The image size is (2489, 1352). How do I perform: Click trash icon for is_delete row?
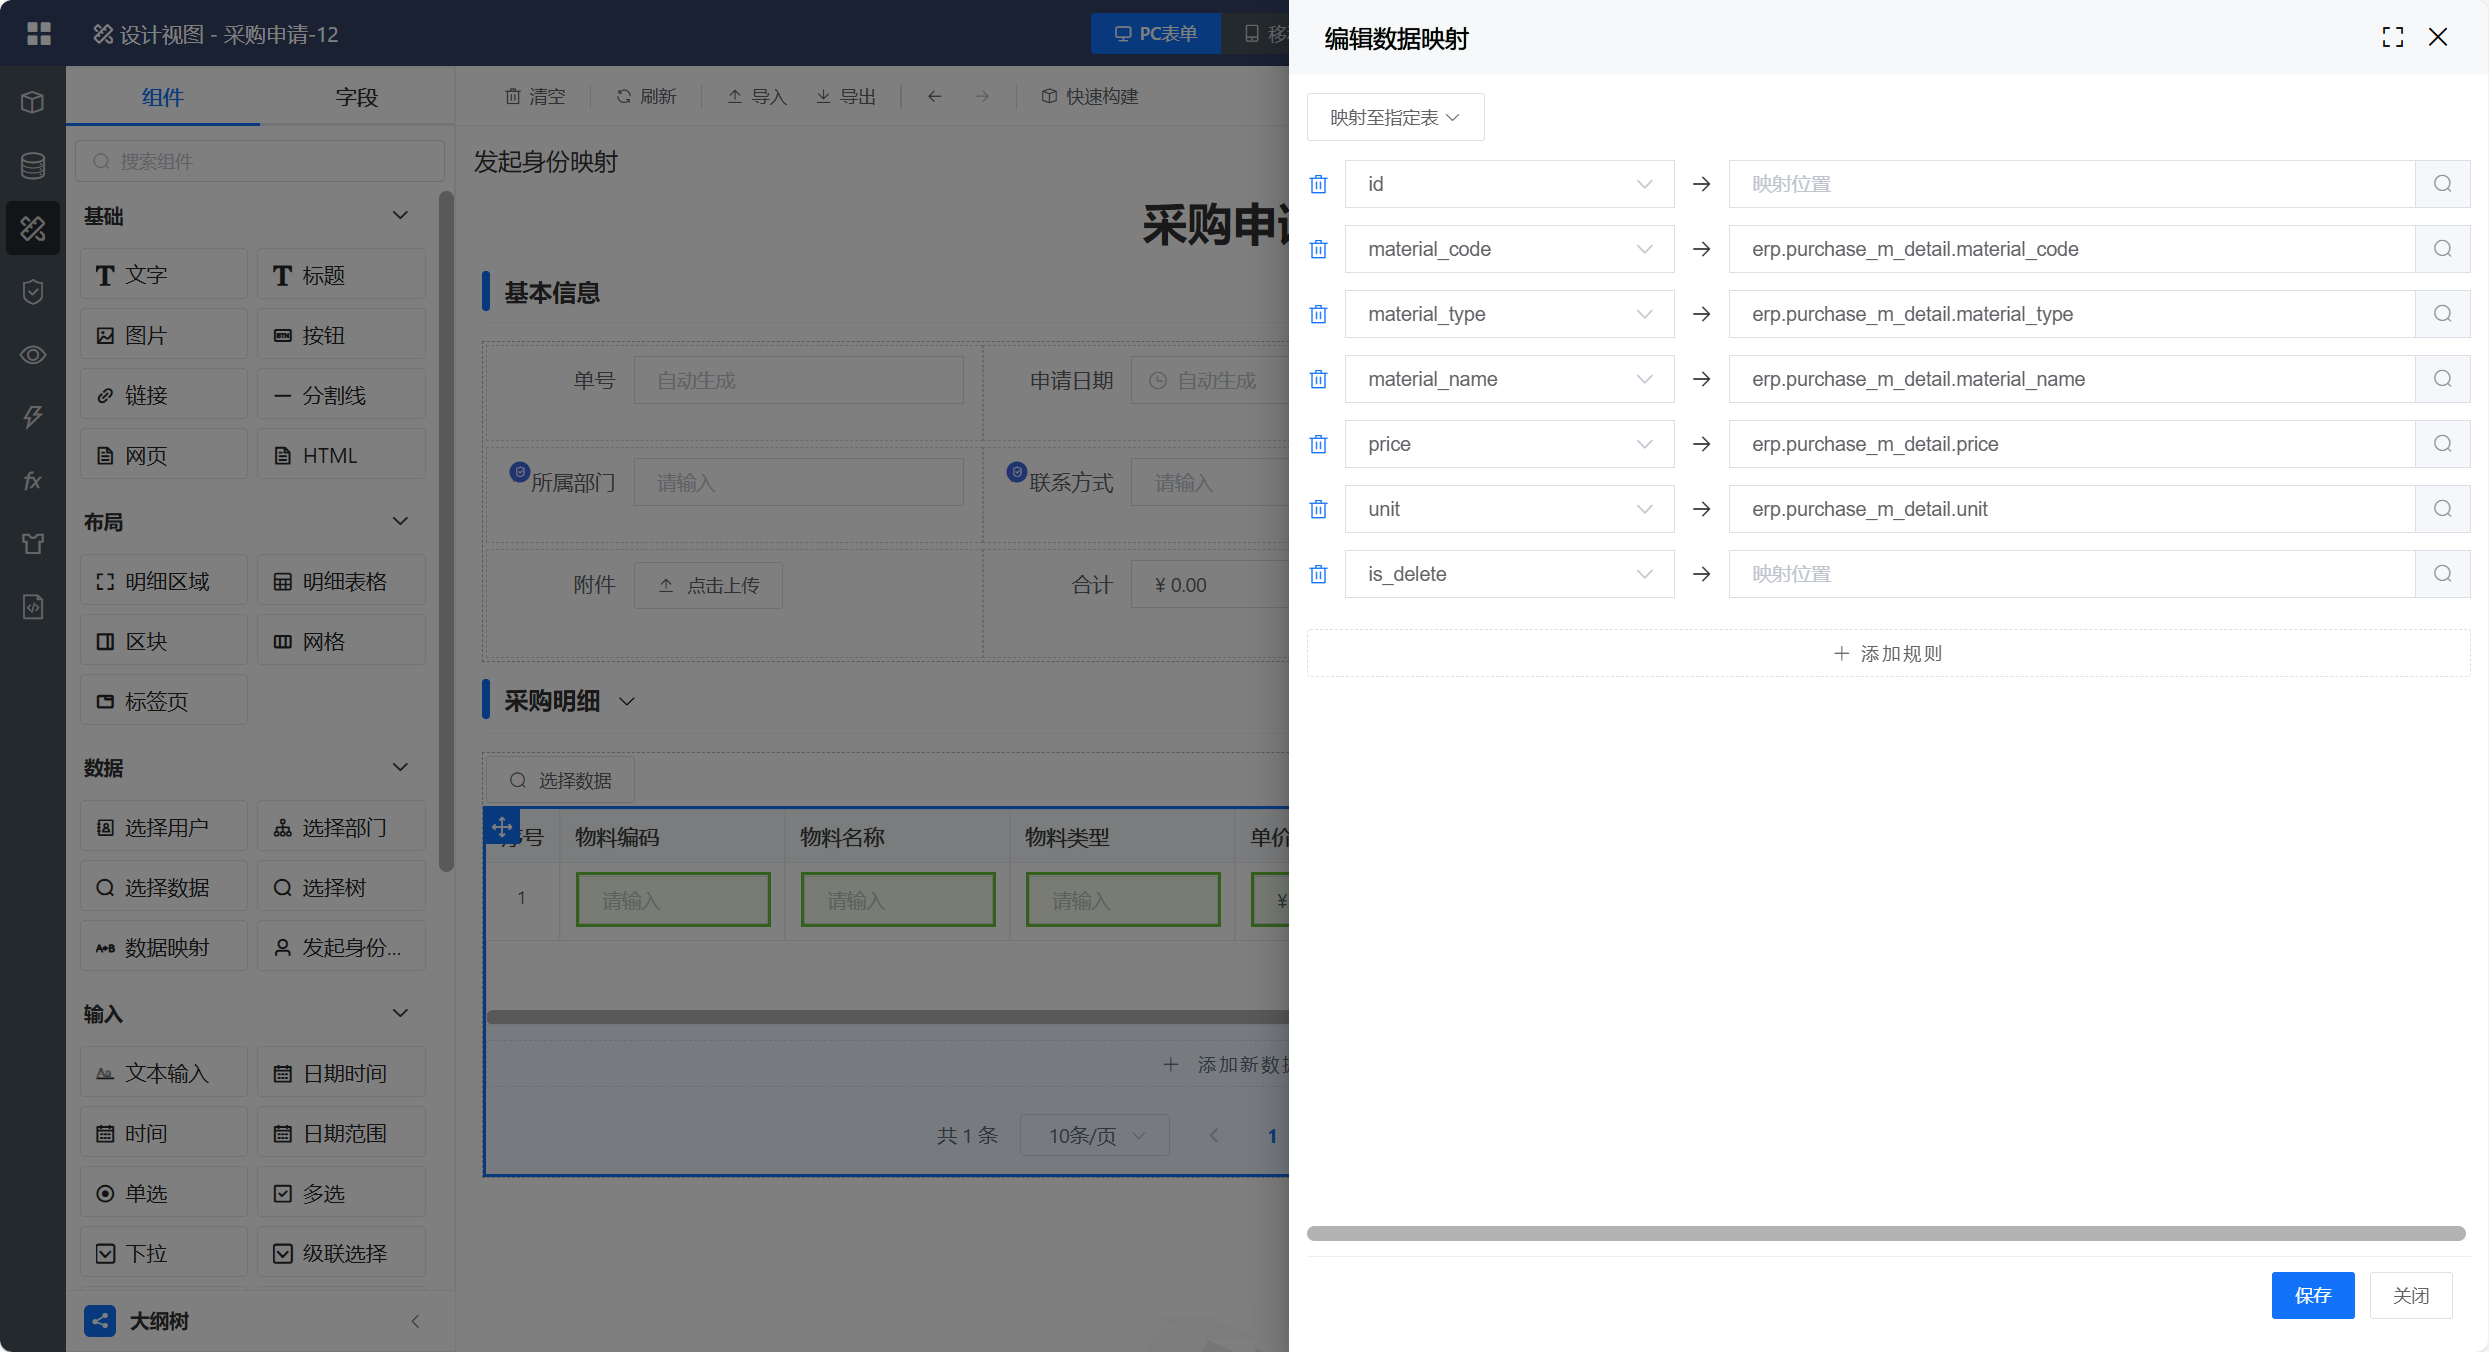click(1319, 574)
